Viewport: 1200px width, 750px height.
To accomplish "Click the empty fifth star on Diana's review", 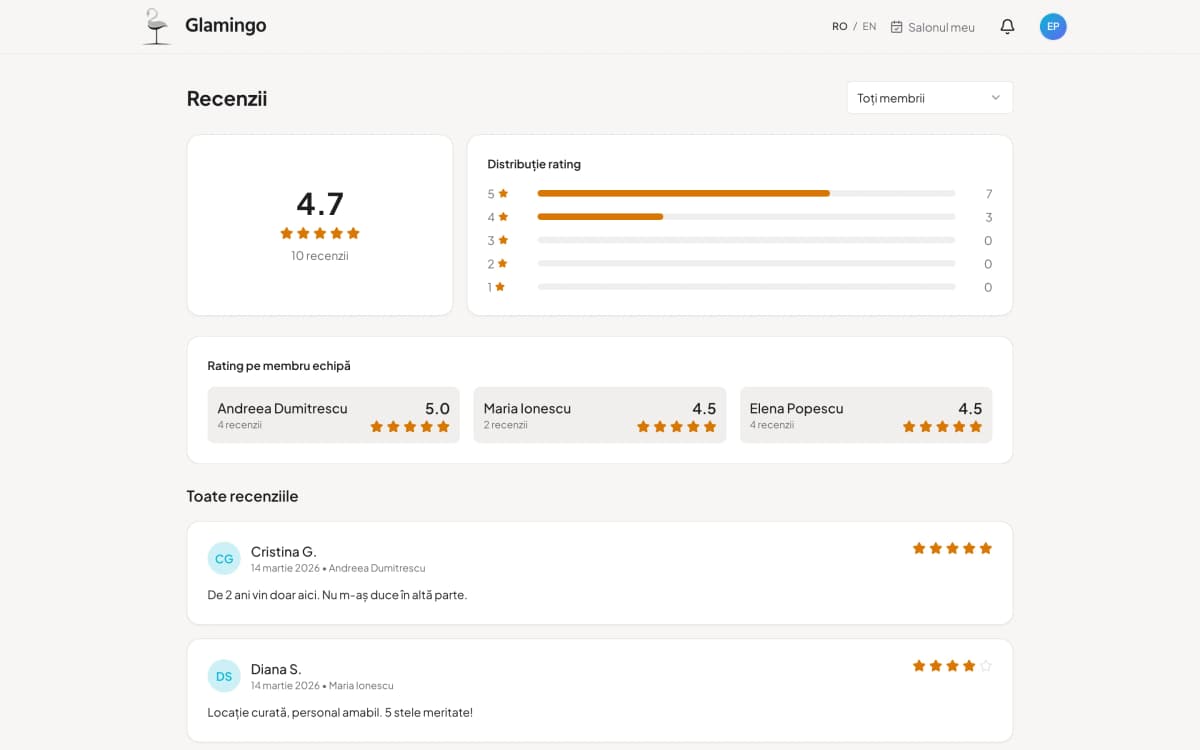I will (x=986, y=666).
